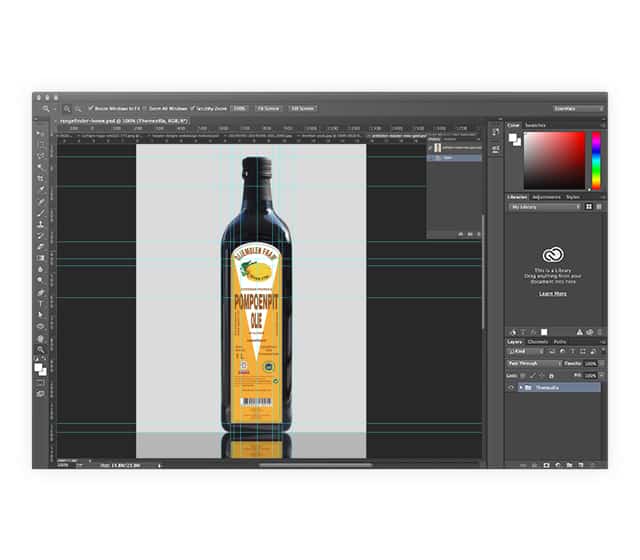The width and height of the screenshot is (640, 560).
Task: Select the Brush tool
Action: tap(40, 212)
